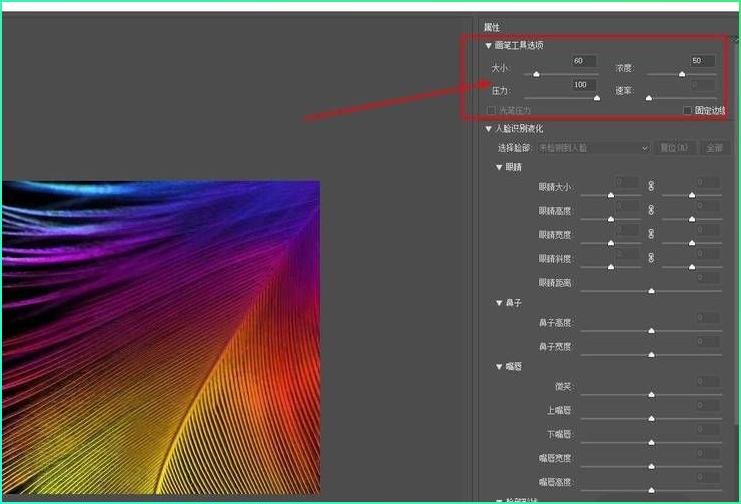Click the right 眼睛大小 slider handle
Viewport: 741px width, 504px height.
tap(692, 195)
